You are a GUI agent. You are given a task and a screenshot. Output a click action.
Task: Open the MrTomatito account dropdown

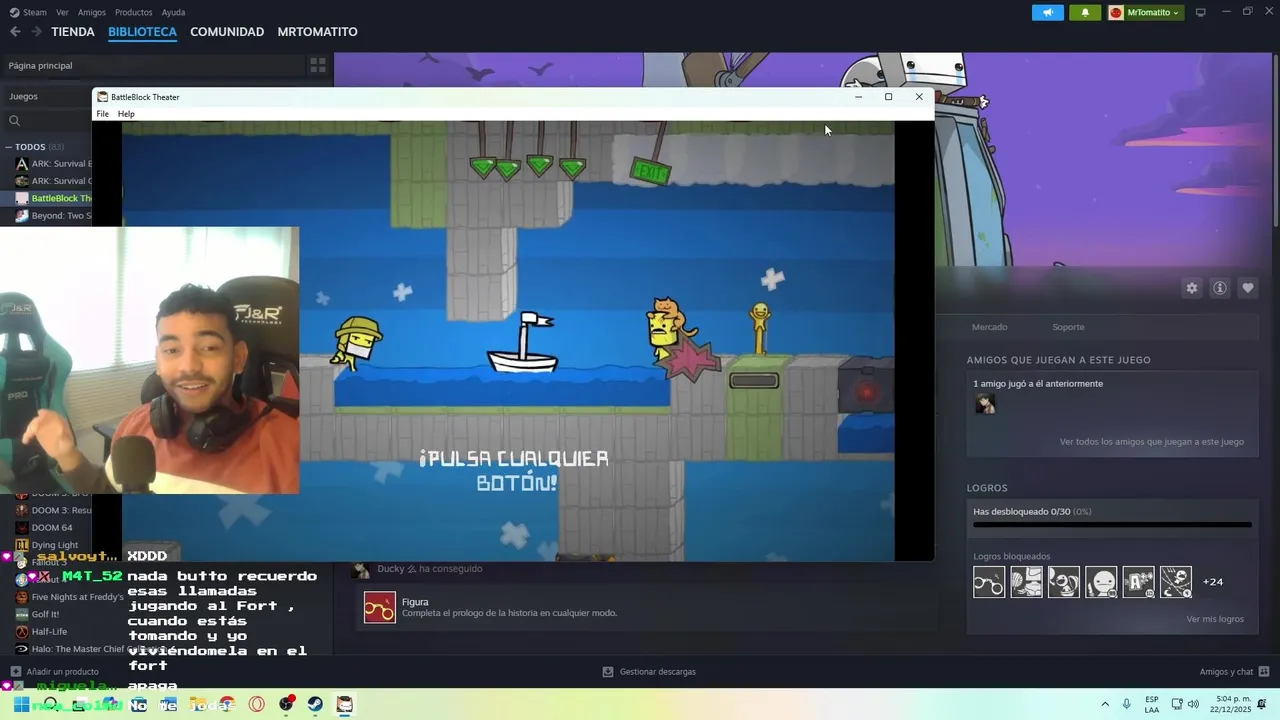click(1146, 12)
